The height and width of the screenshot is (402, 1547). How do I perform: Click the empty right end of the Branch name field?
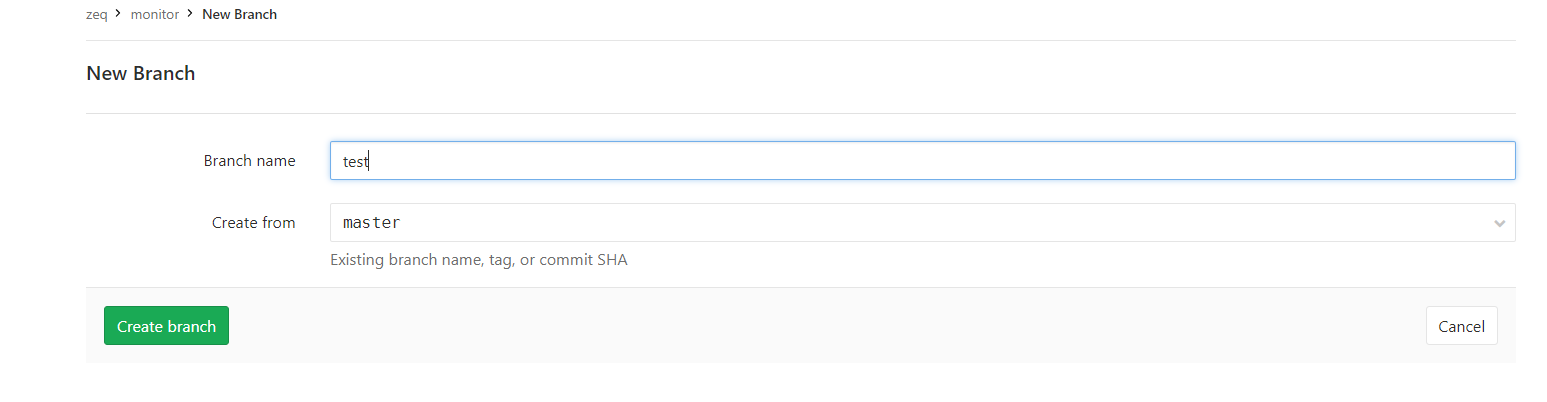tap(1400, 161)
